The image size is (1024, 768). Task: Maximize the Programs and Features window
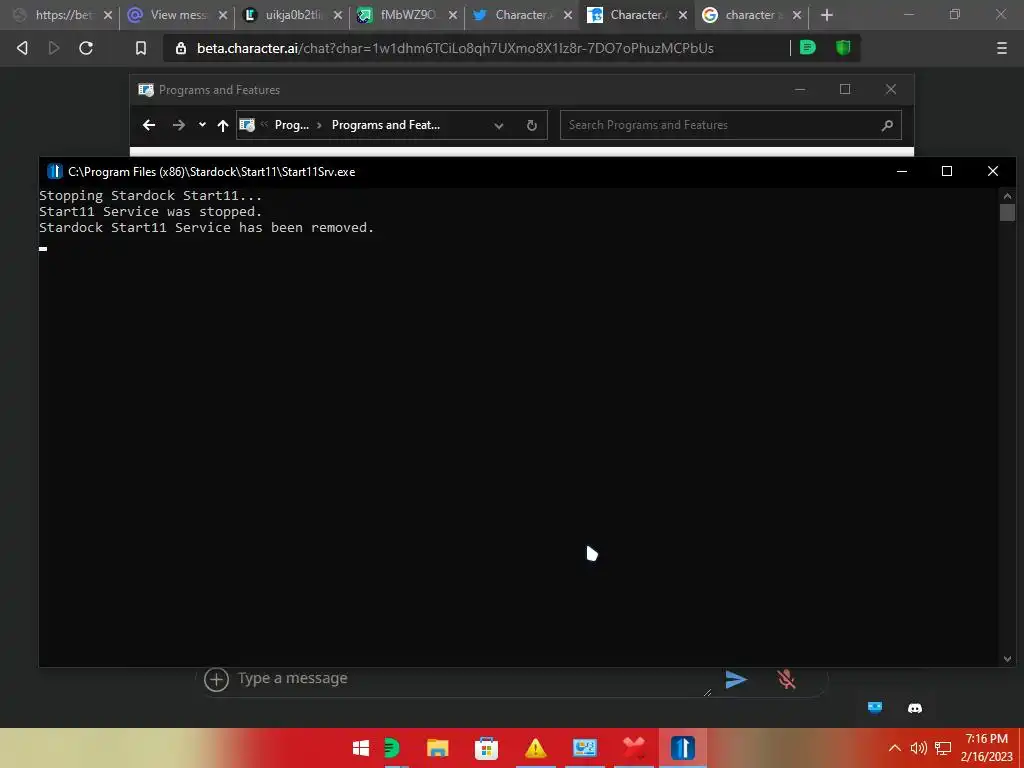[845, 89]
